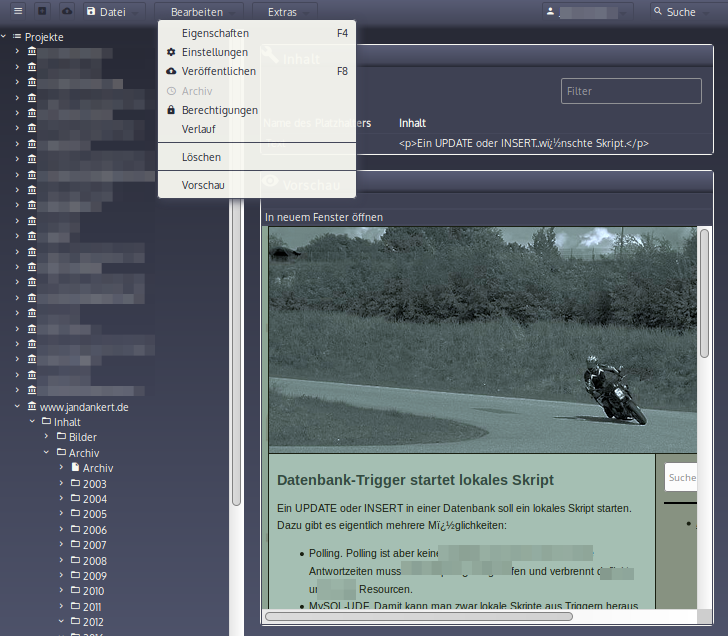Click the add-new icon in top toolbar
Viewport: 728px width, 636px height.
42,11
